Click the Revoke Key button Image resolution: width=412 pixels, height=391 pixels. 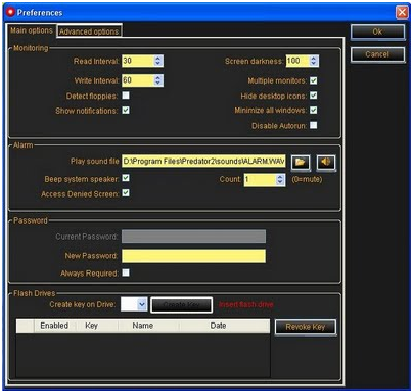click(305, 327)
